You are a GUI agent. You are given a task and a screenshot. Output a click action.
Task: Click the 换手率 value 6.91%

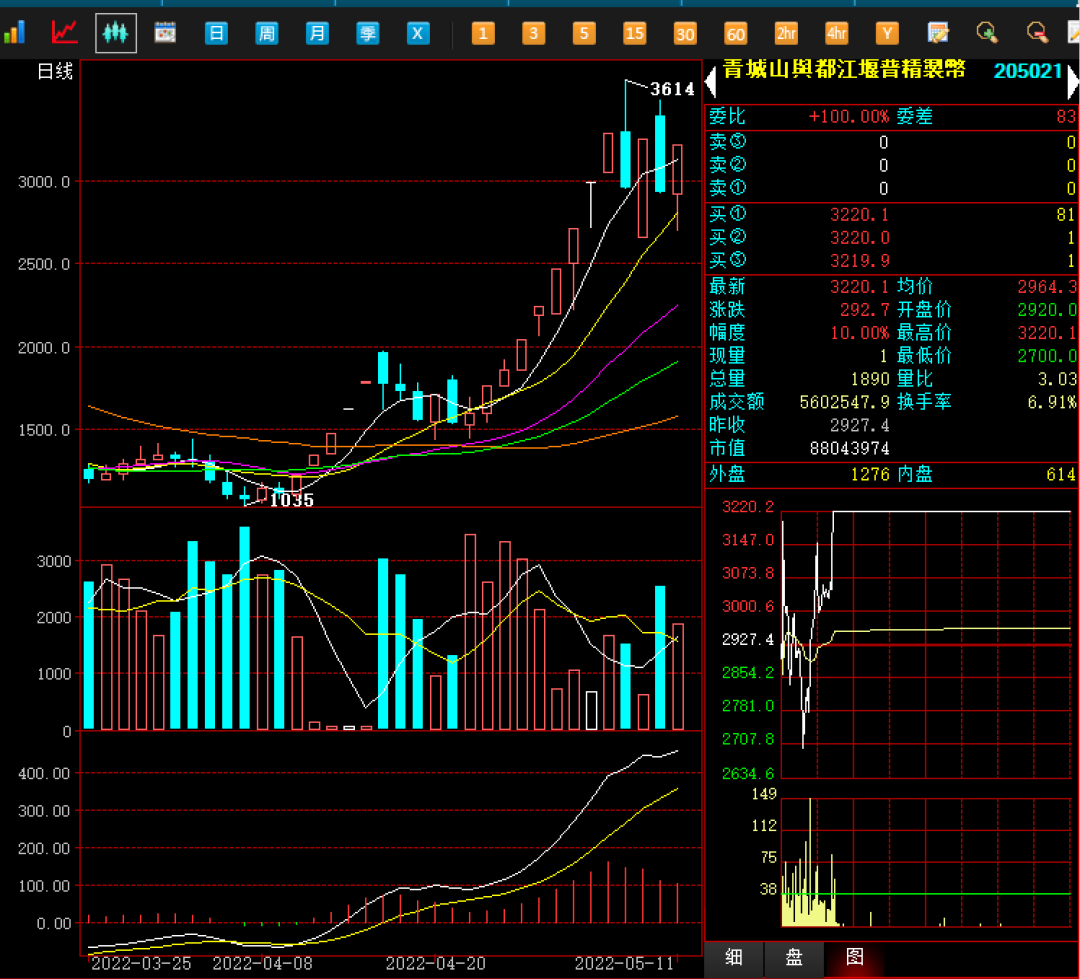(1052, 402)
